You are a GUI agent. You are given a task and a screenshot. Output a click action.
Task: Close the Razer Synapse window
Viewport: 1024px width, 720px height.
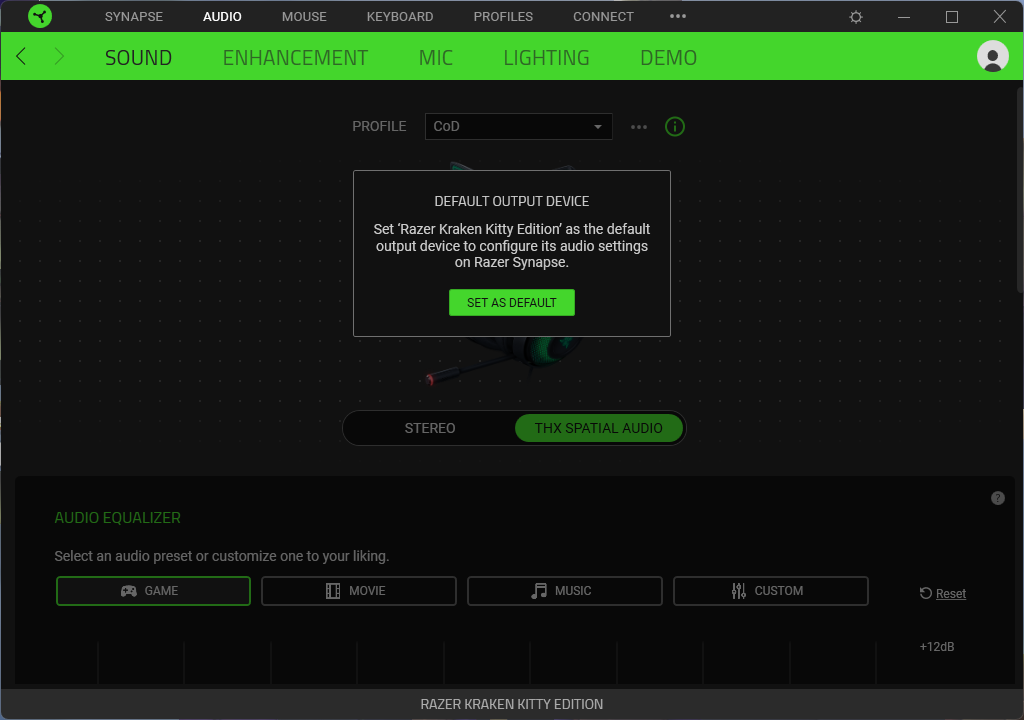coord(999,17)
